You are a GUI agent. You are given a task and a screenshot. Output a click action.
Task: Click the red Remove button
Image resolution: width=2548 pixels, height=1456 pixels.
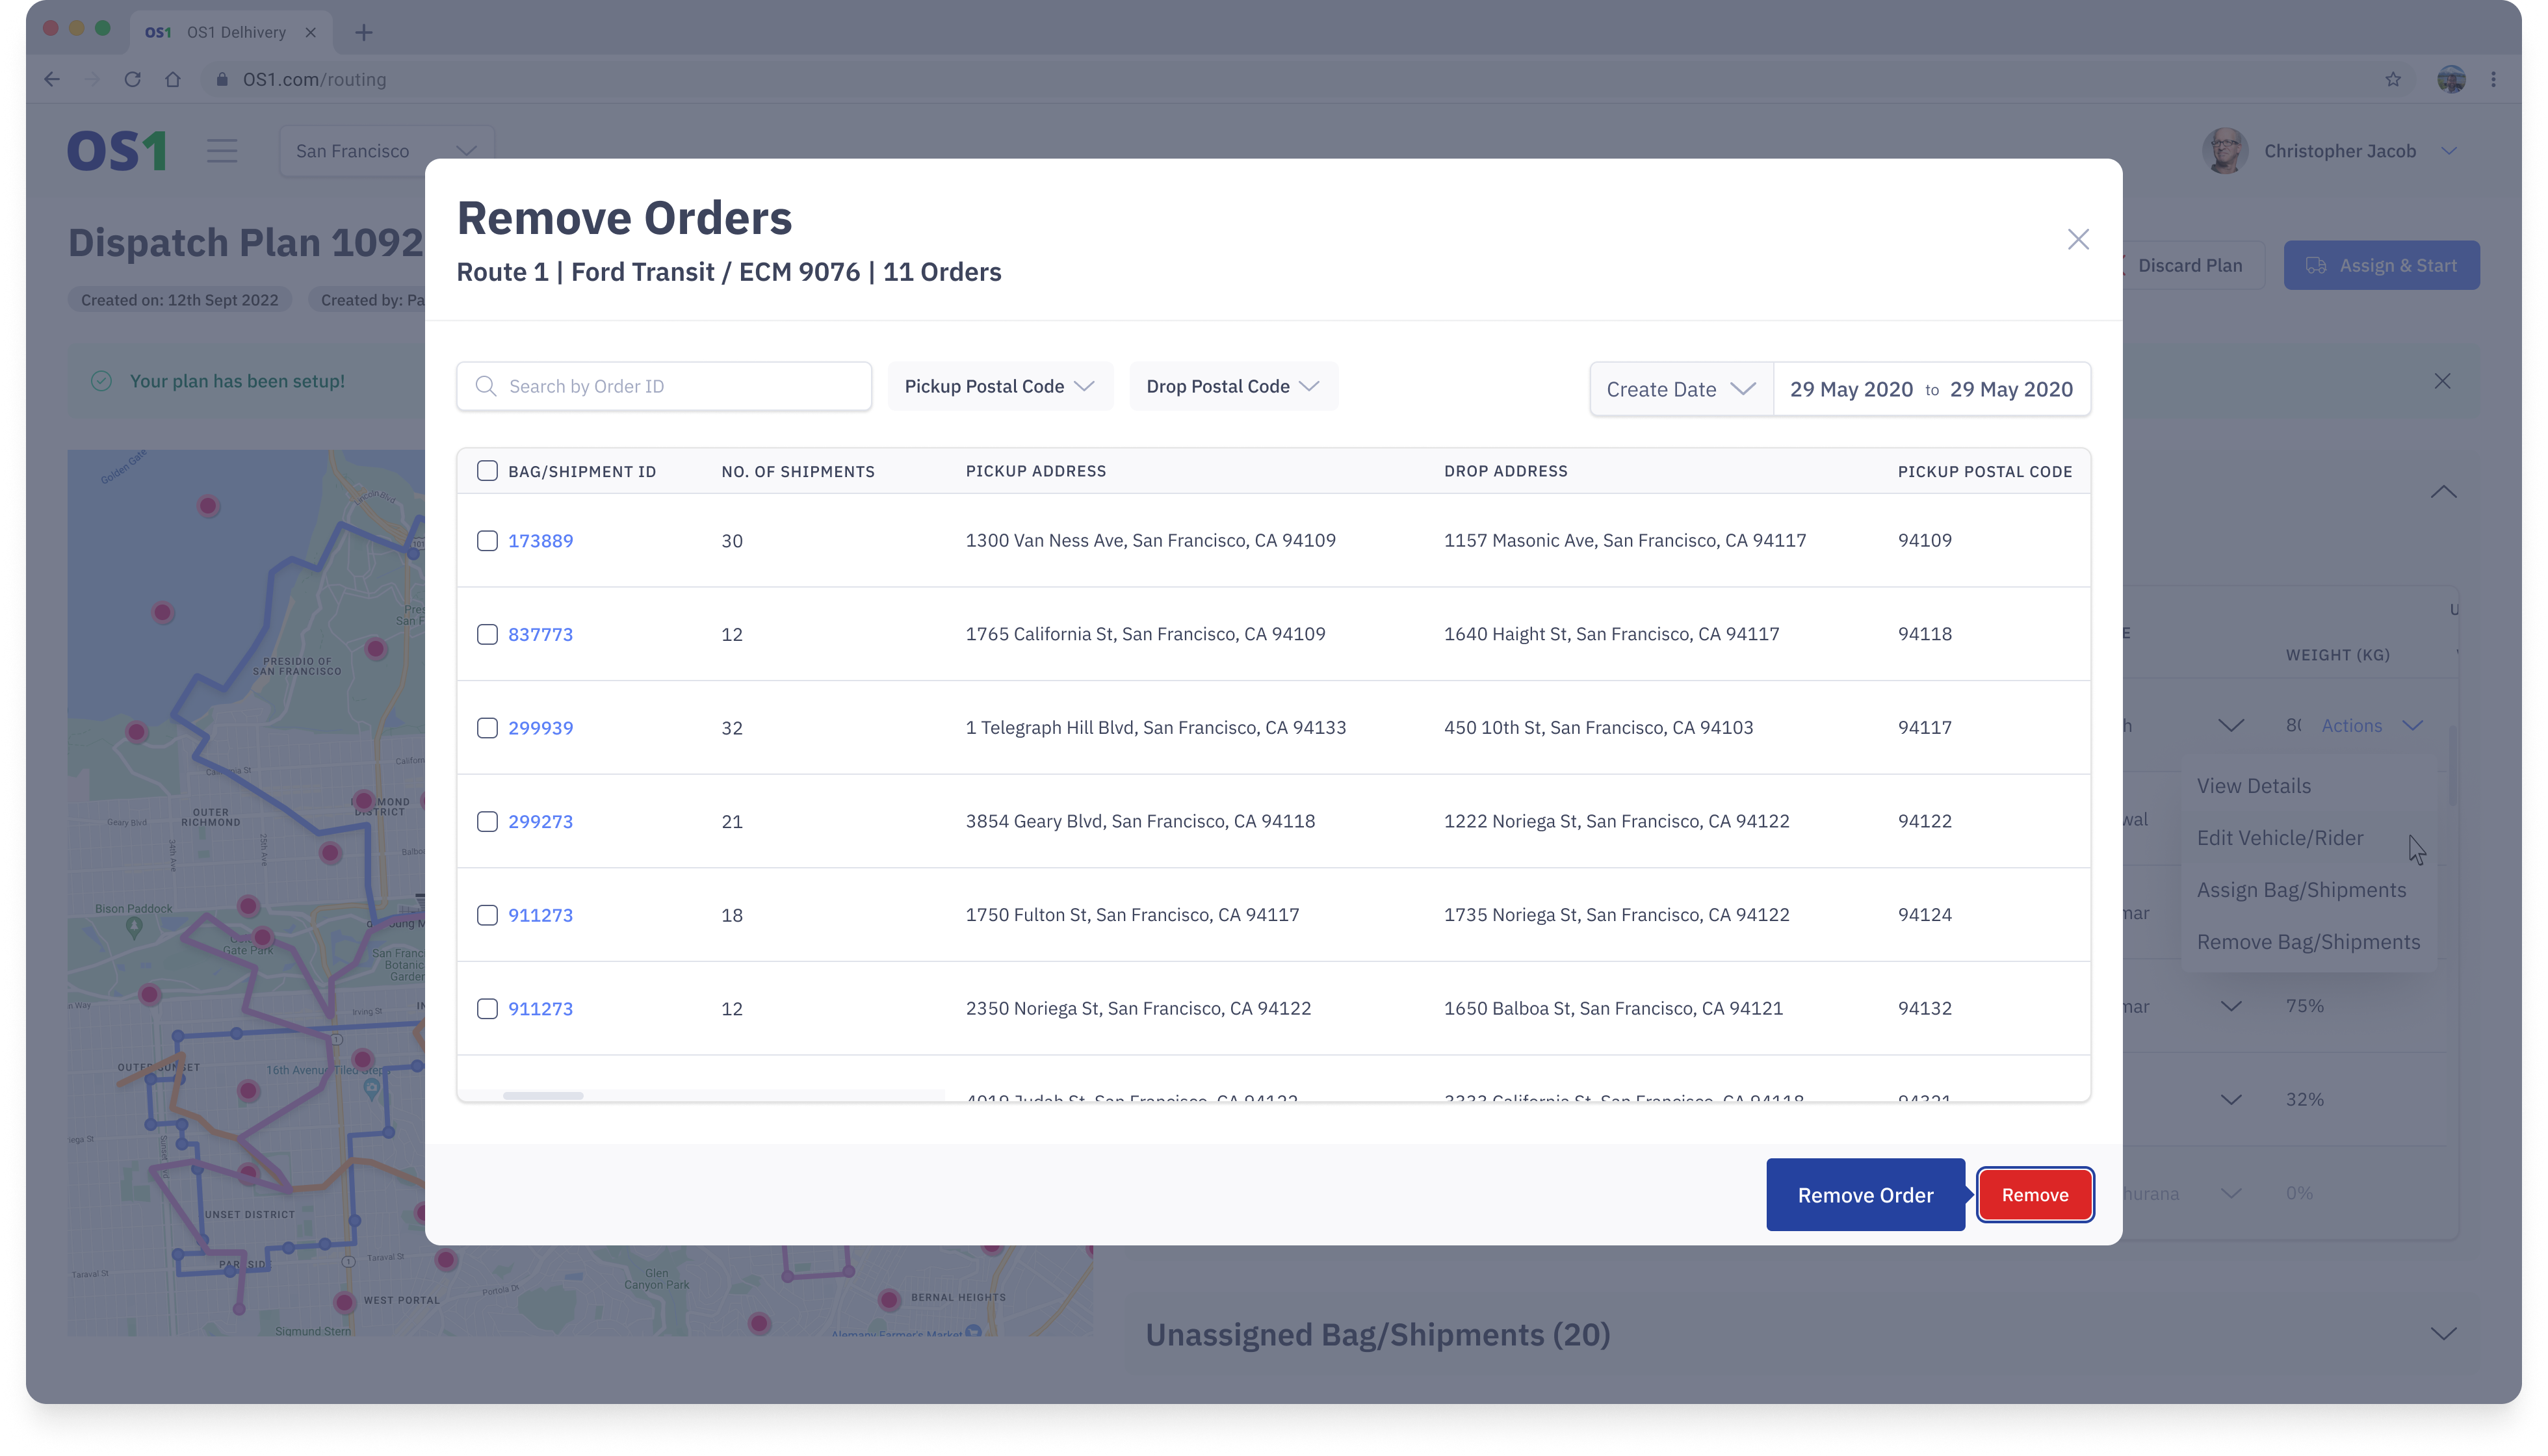tap(2034, 1195)
